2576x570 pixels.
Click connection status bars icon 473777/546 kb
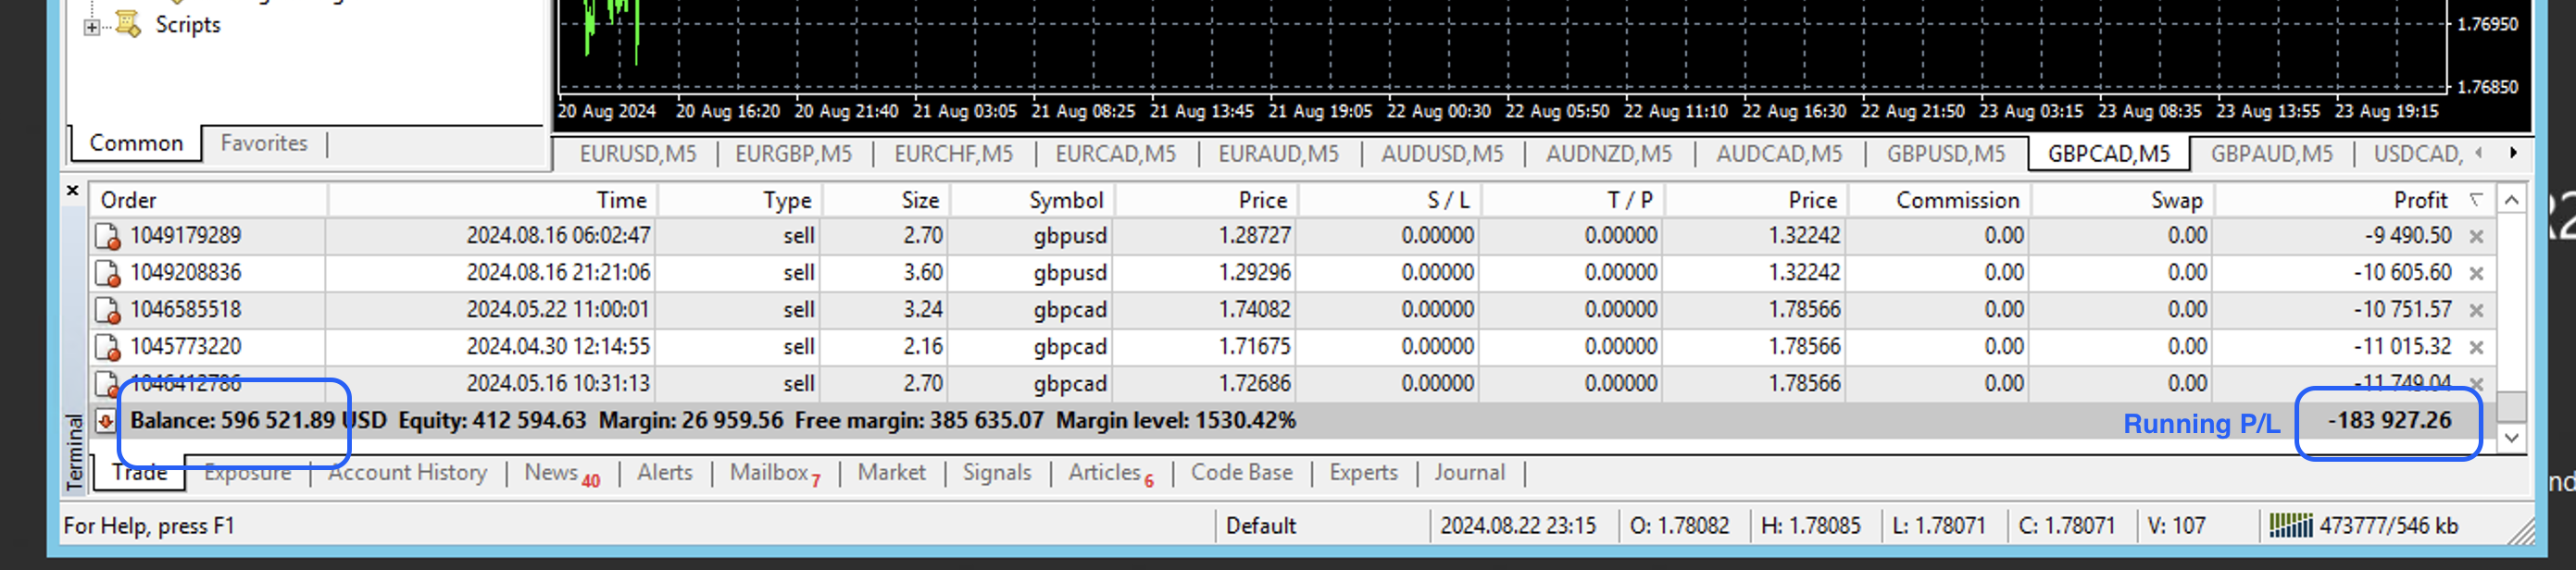pos(2290,525)
